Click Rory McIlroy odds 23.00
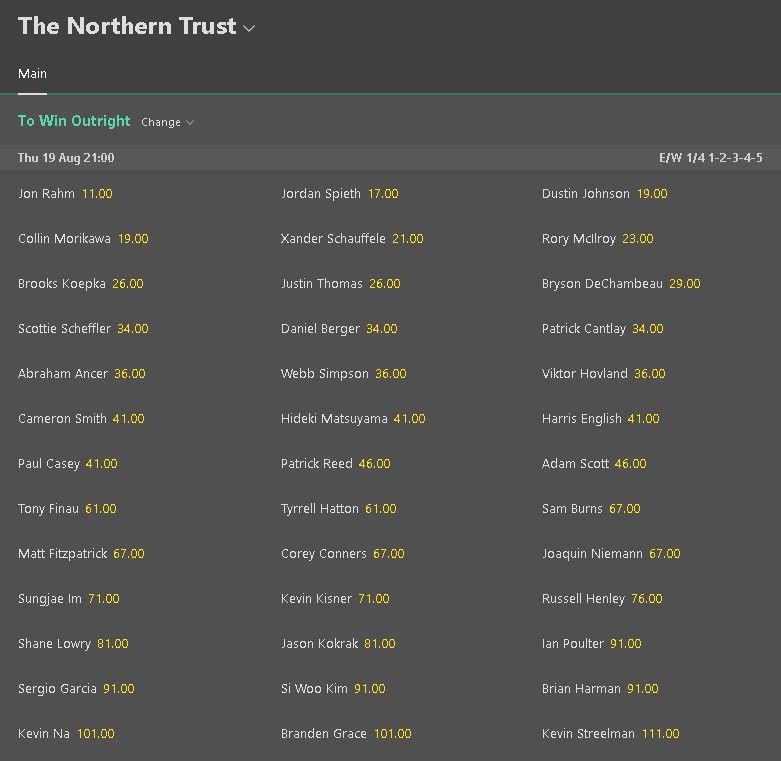Viewport: 781px width, 761px height. click(x=638, y=239)
